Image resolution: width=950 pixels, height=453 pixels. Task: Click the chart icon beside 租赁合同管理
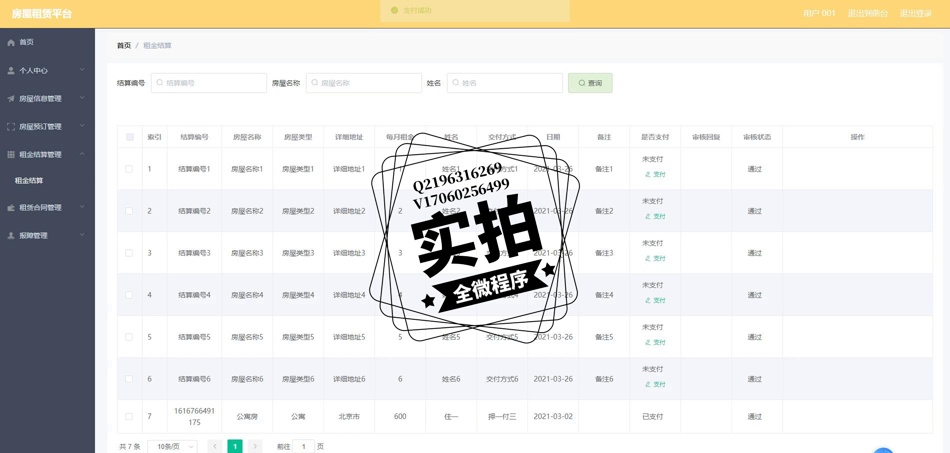11,208
